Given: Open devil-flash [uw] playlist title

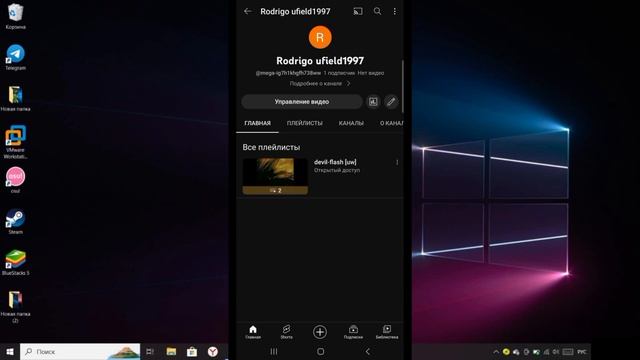Looking at the screenshot, I should 335,162.
